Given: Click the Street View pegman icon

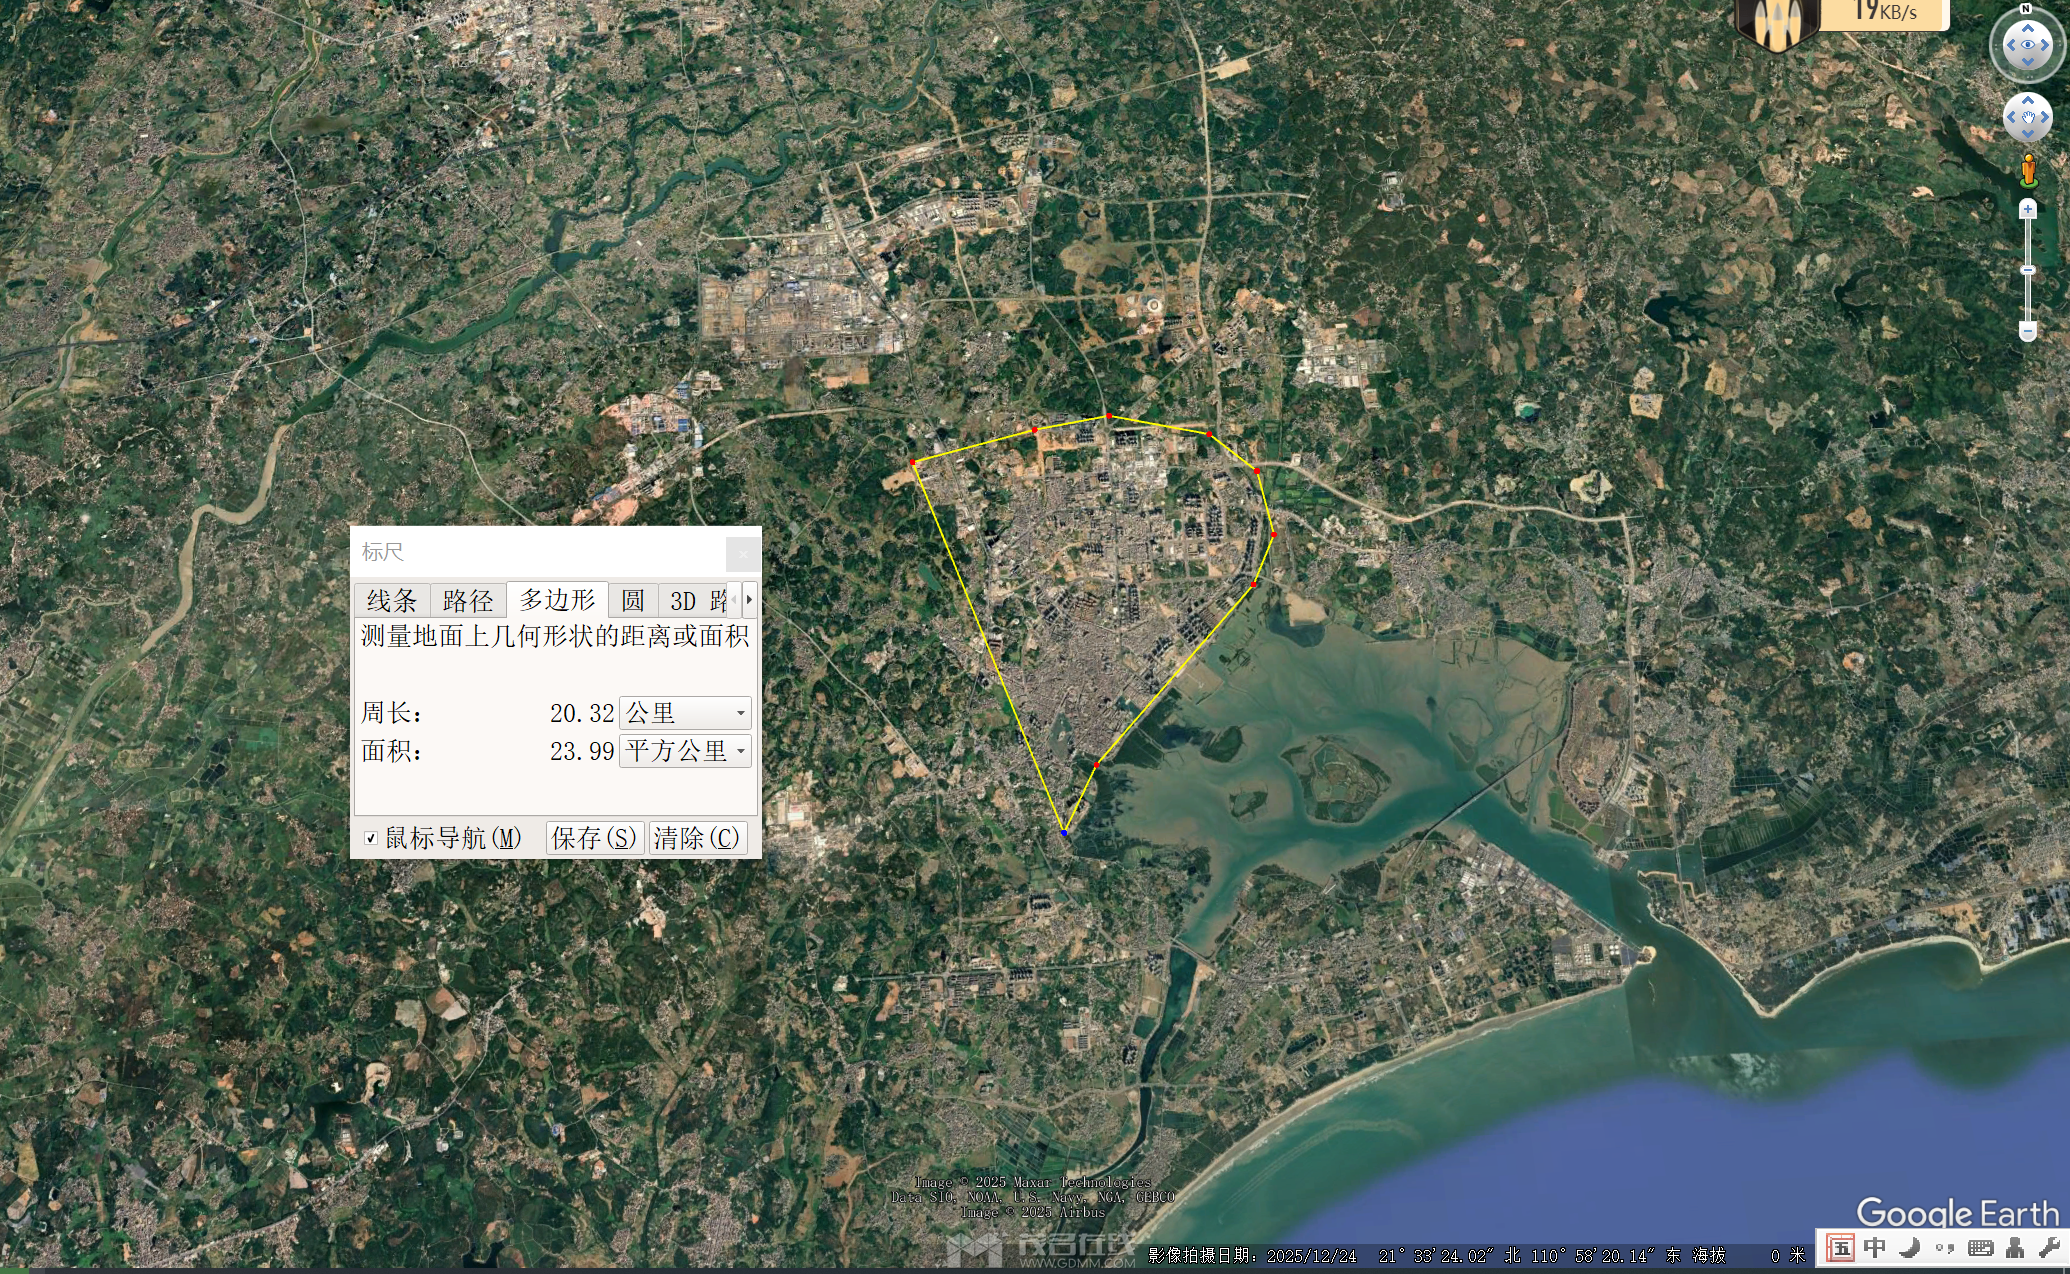Looking at the screenshot, I should pyautogui.click(x=2028, y=170).
